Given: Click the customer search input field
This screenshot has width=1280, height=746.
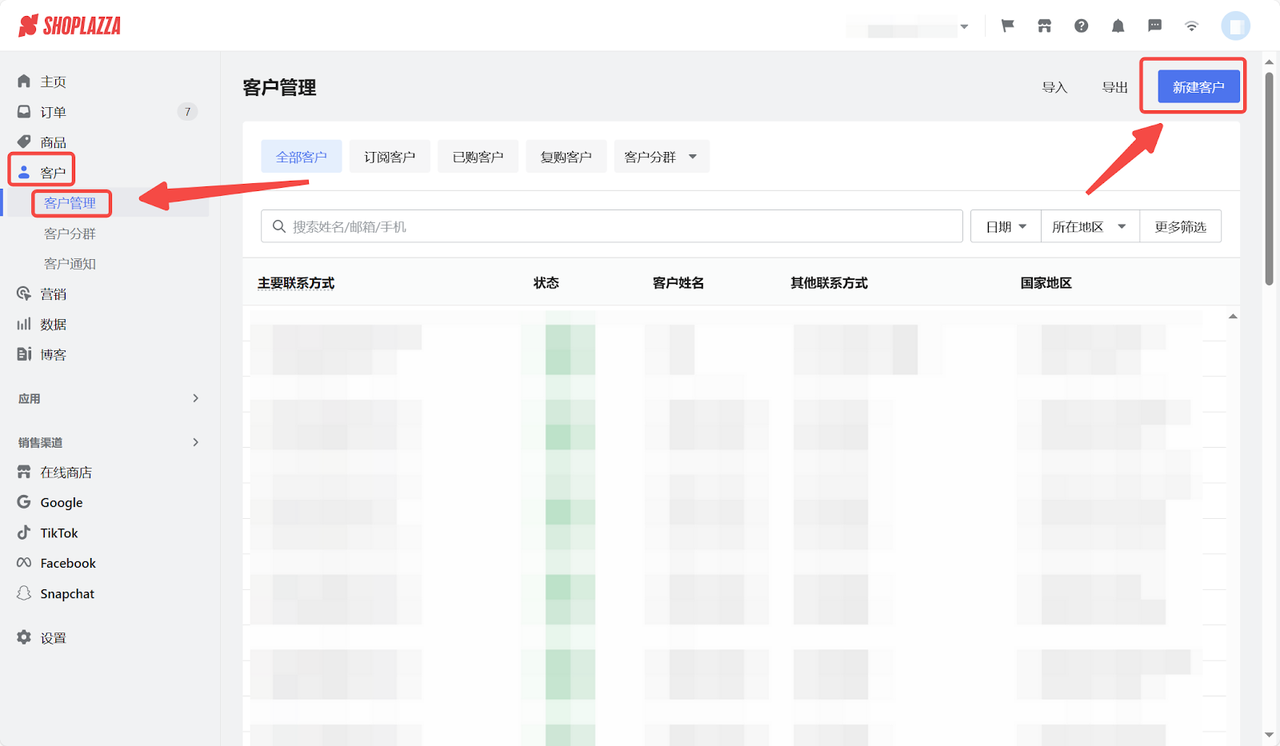Looking at the screenshot, I should click(x=611, y=226).
